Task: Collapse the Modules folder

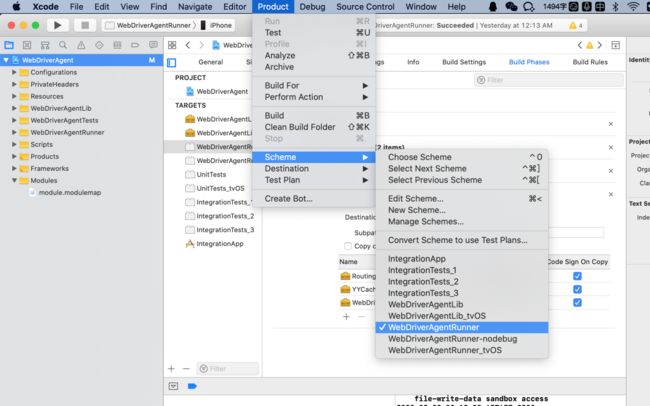Action: pyautogui.click(x=14, y=180)
